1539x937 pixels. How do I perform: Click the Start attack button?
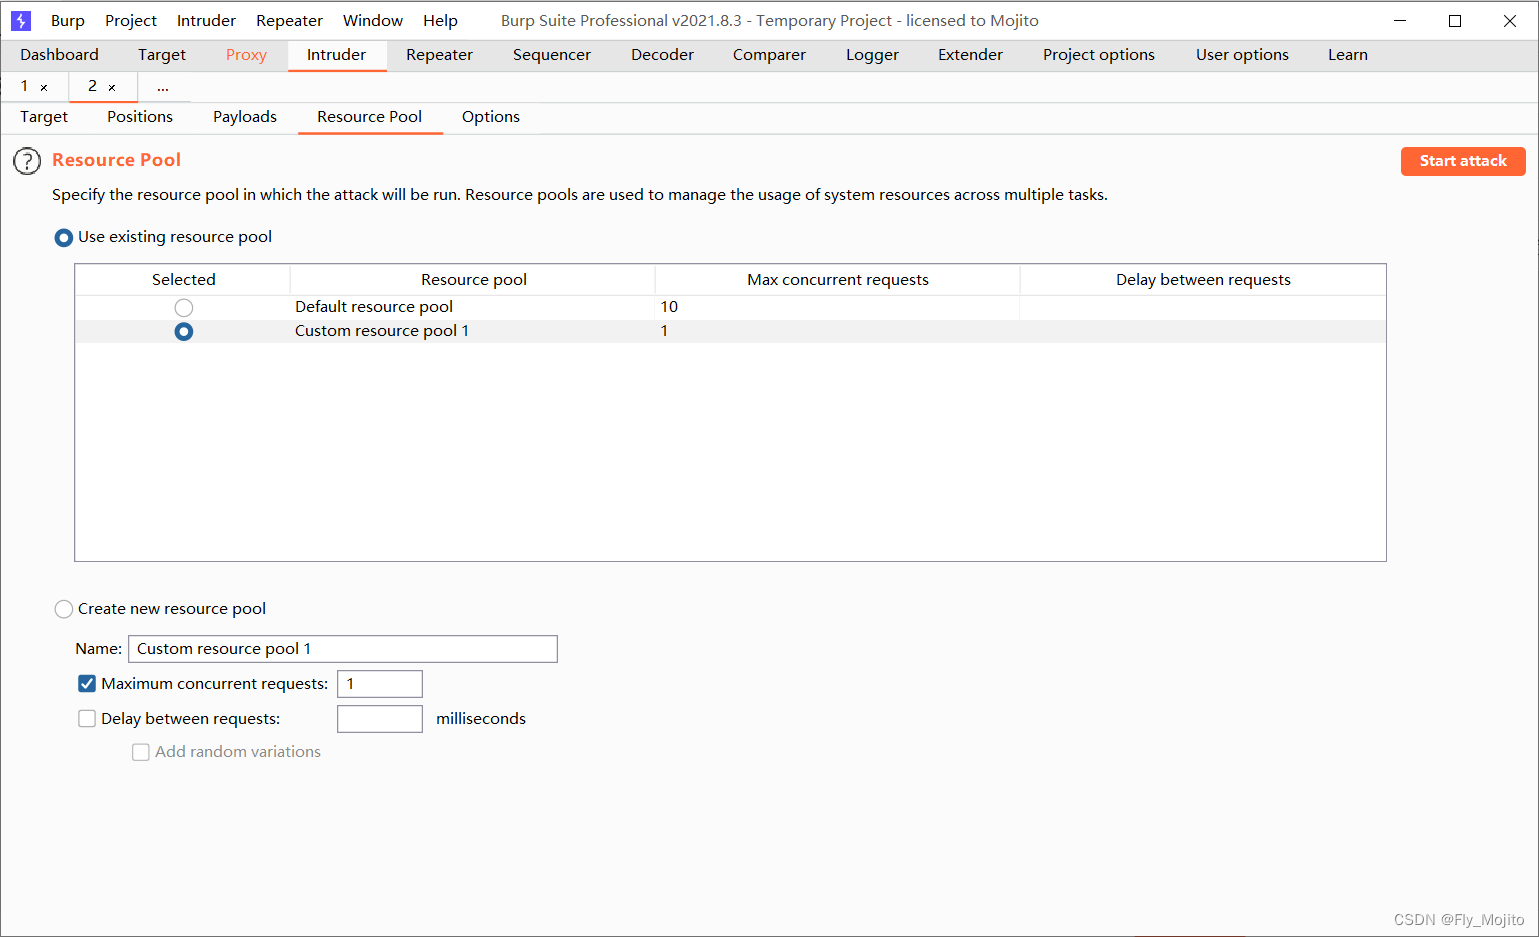[1463, 161]
